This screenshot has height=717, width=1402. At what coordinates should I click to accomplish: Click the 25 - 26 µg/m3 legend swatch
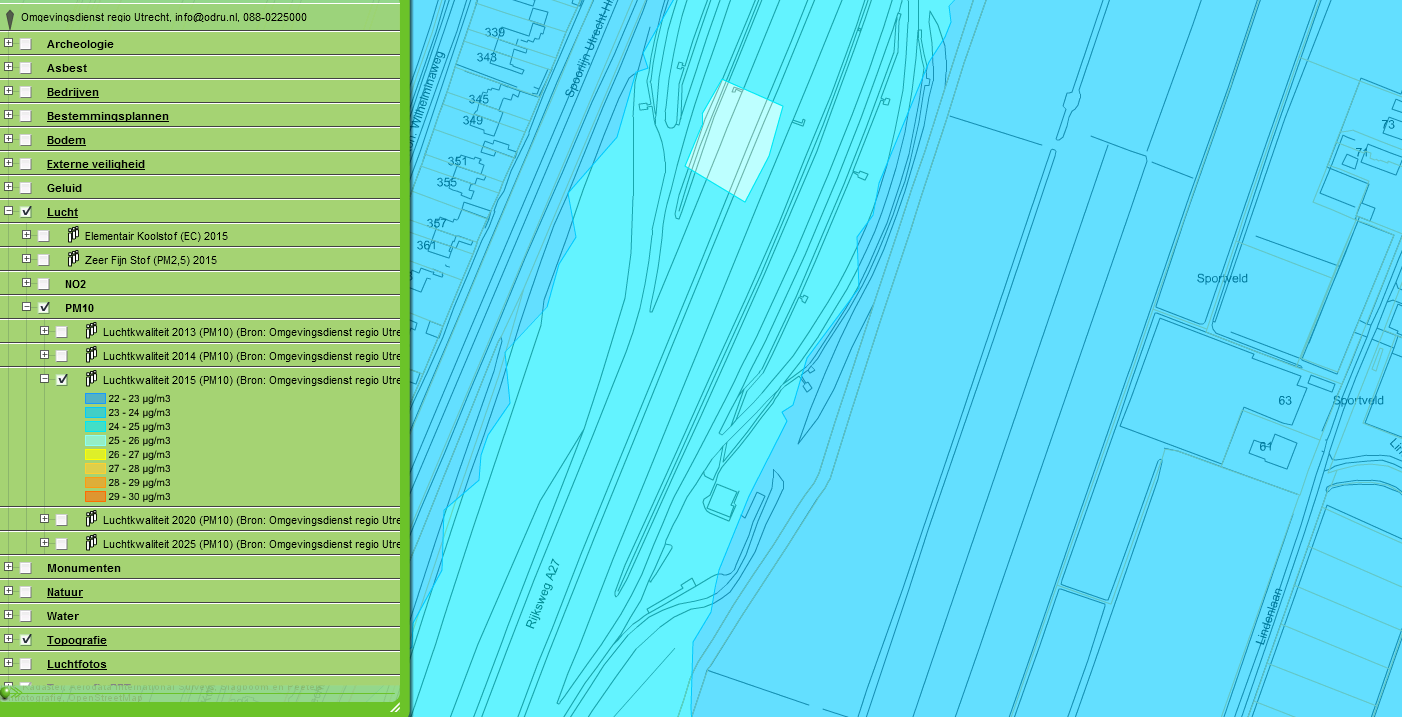click(95, 441)
